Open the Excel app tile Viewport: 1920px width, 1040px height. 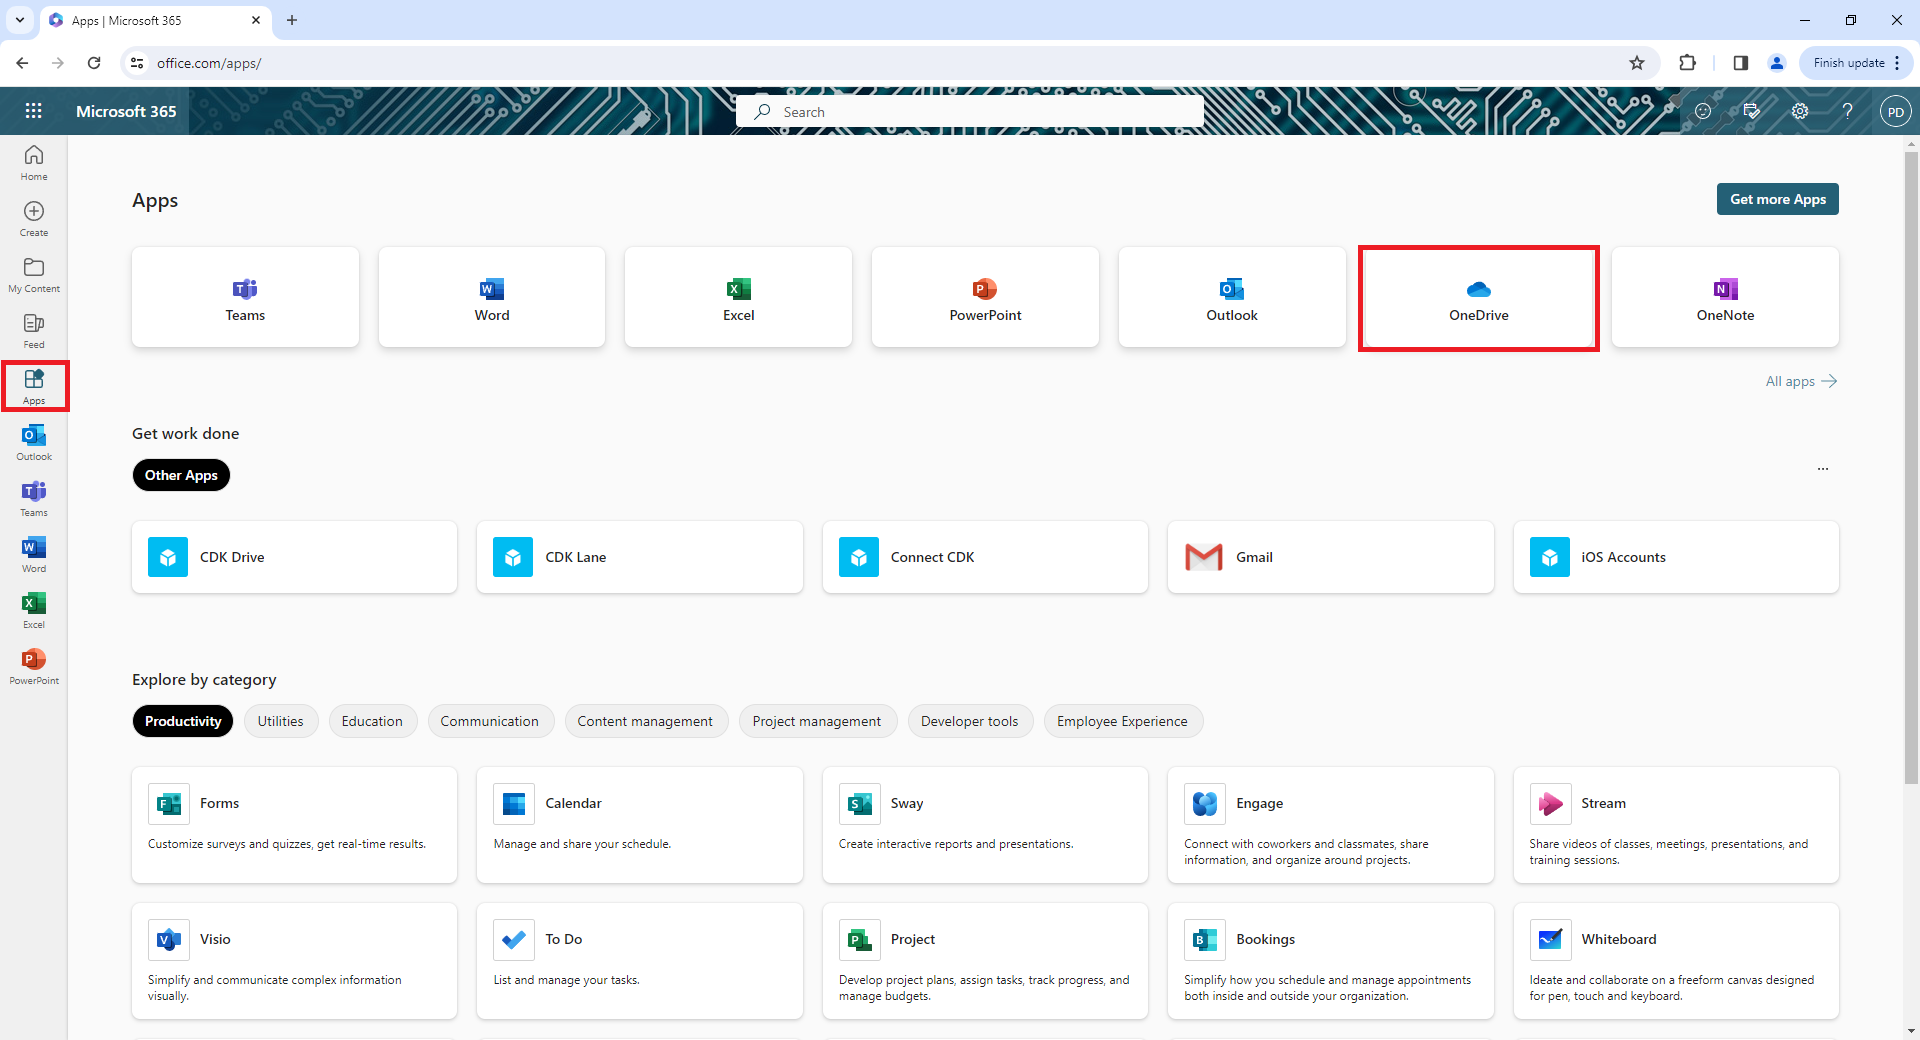pos(739,298)
